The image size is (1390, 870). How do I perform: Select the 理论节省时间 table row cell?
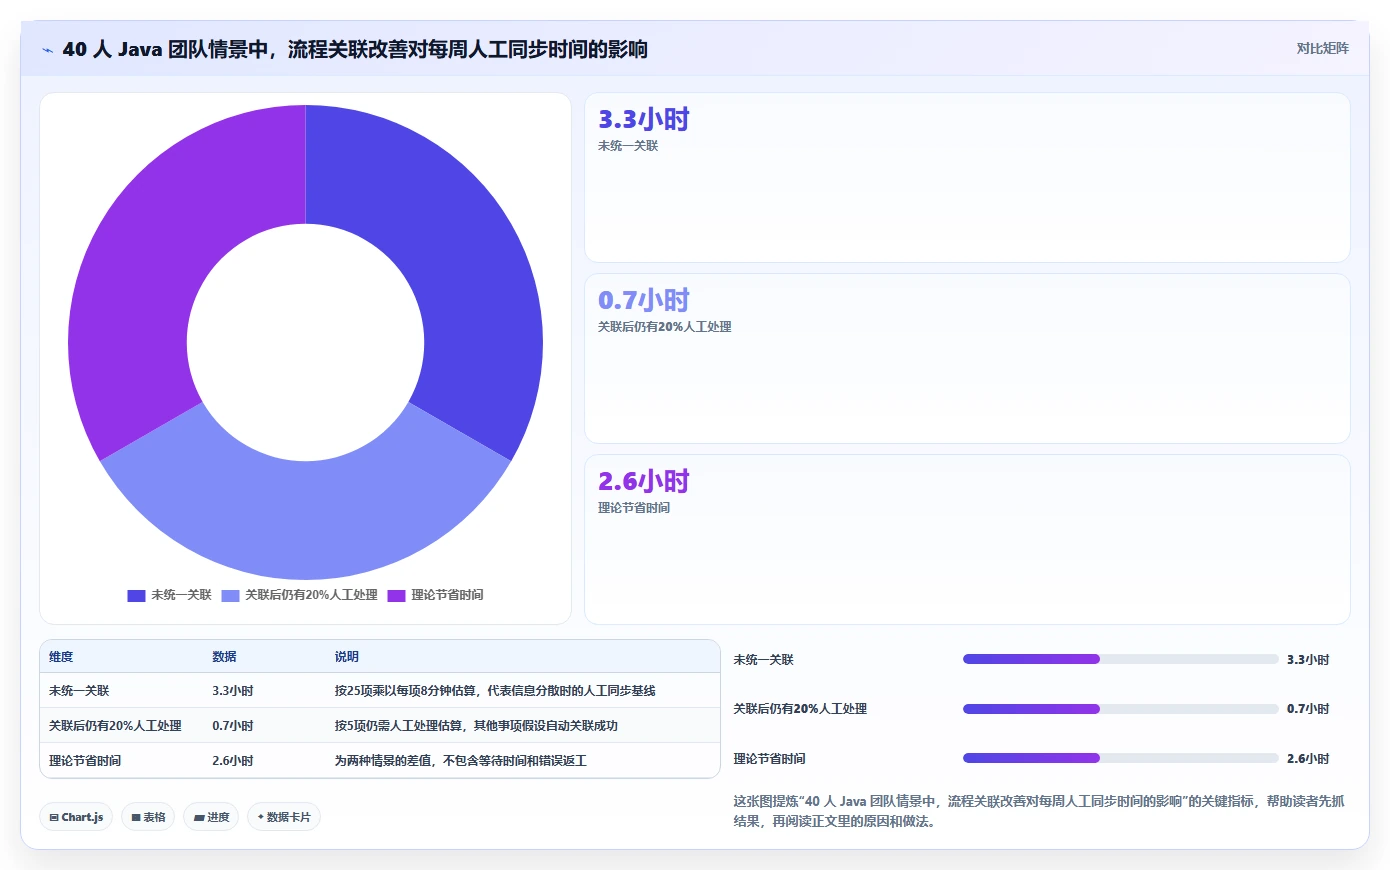point(85,761)
